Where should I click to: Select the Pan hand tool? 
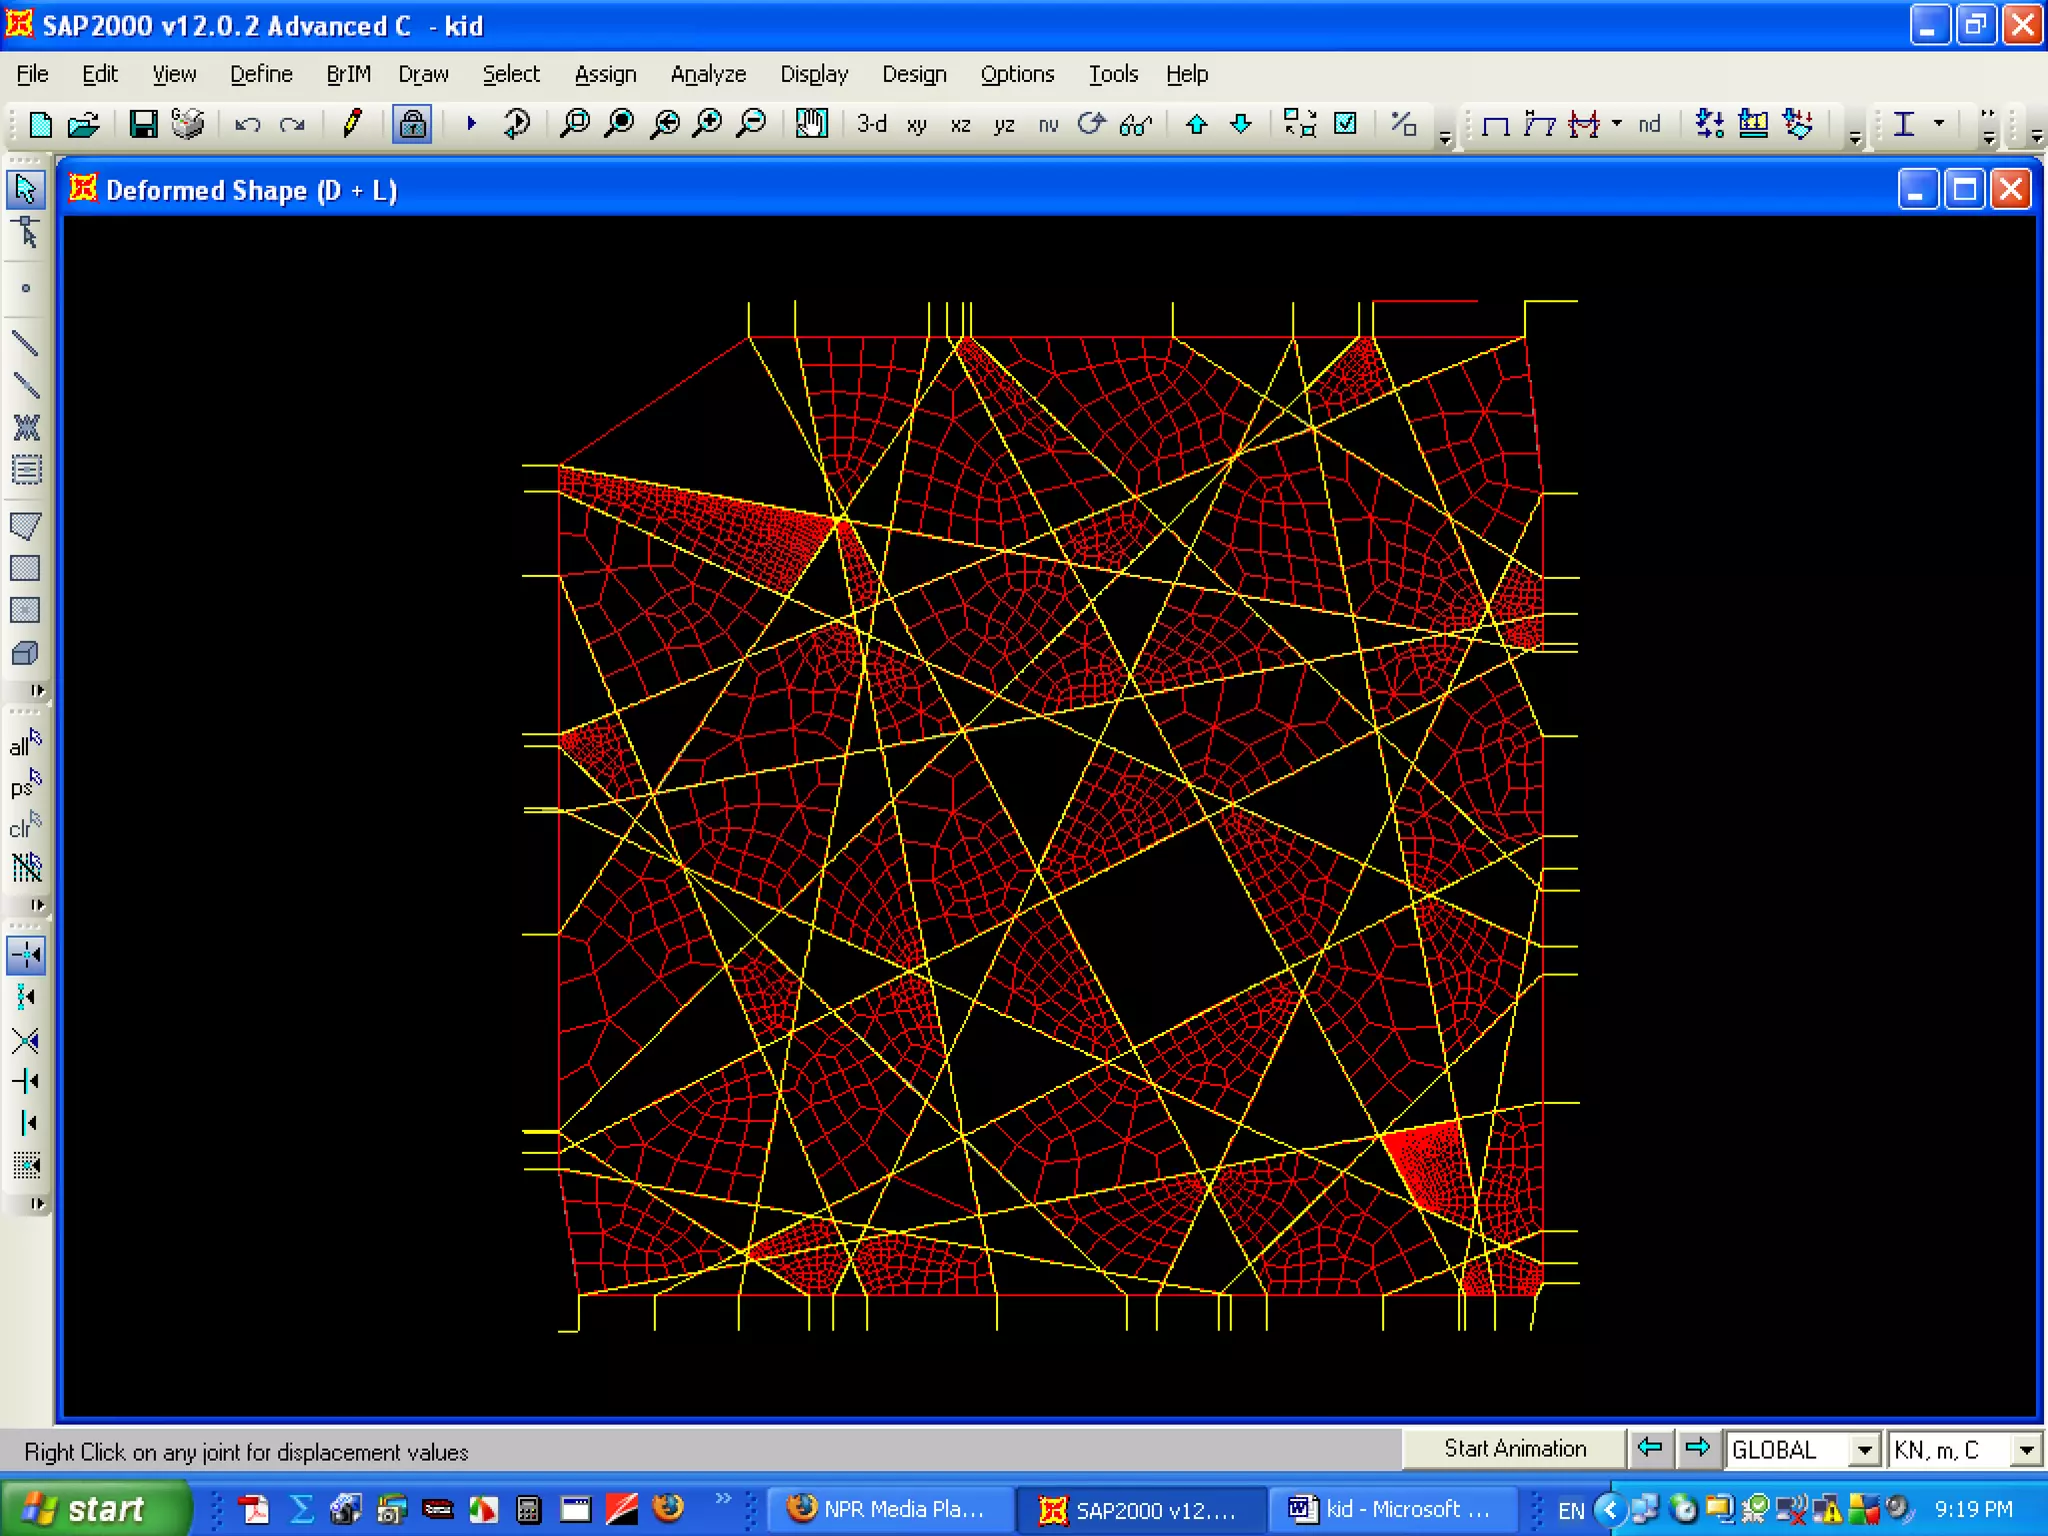(811, 124)
